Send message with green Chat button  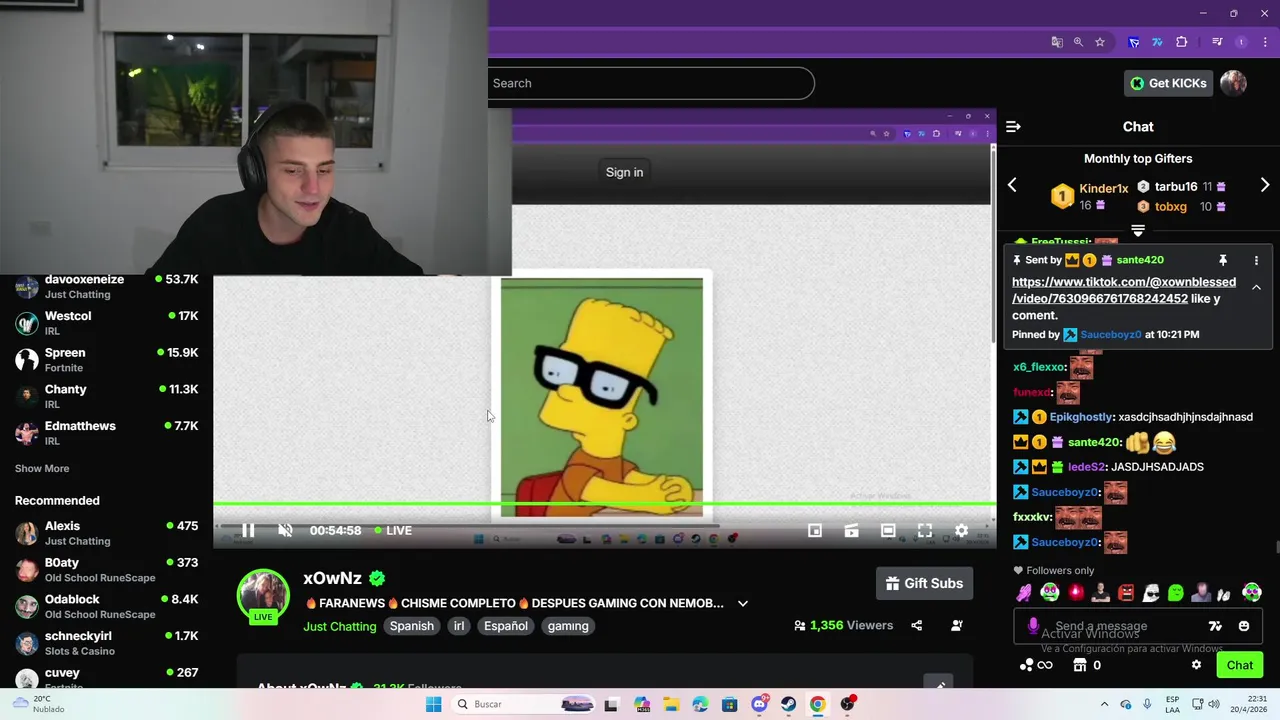click(x=1240, y=665)
